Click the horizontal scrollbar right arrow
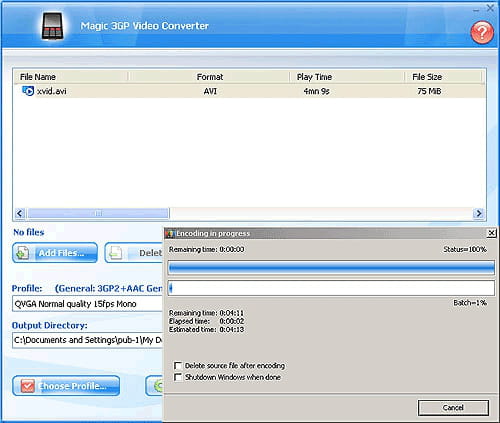500x423 pixels. point(479,213)
